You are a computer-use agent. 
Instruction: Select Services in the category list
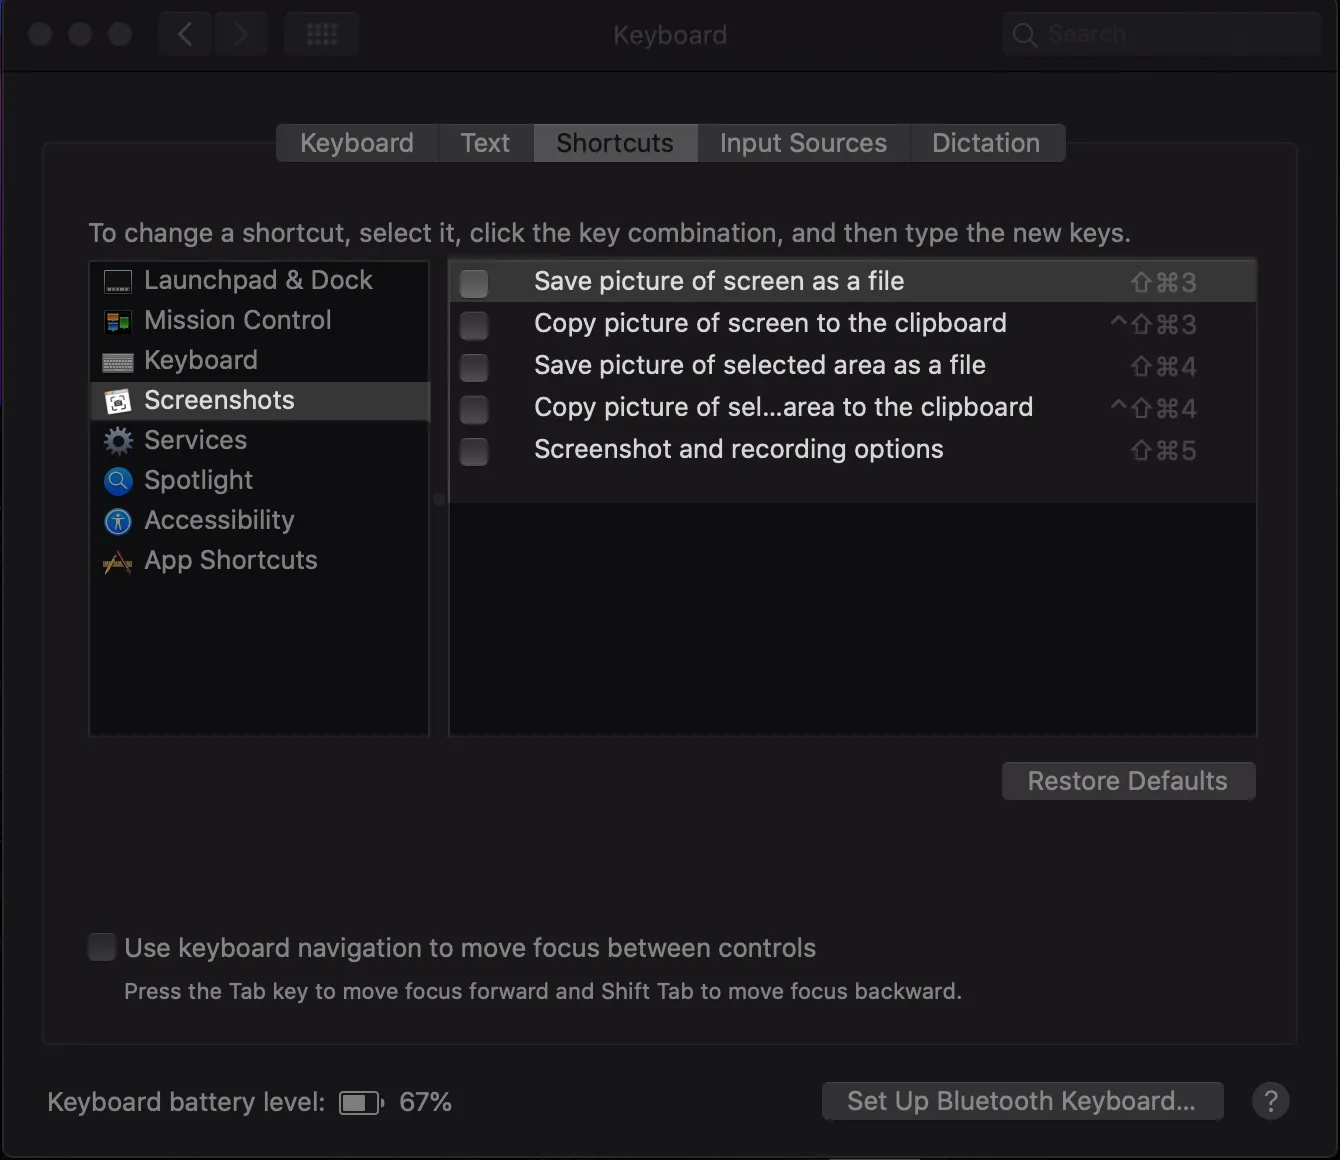[259, 441]
